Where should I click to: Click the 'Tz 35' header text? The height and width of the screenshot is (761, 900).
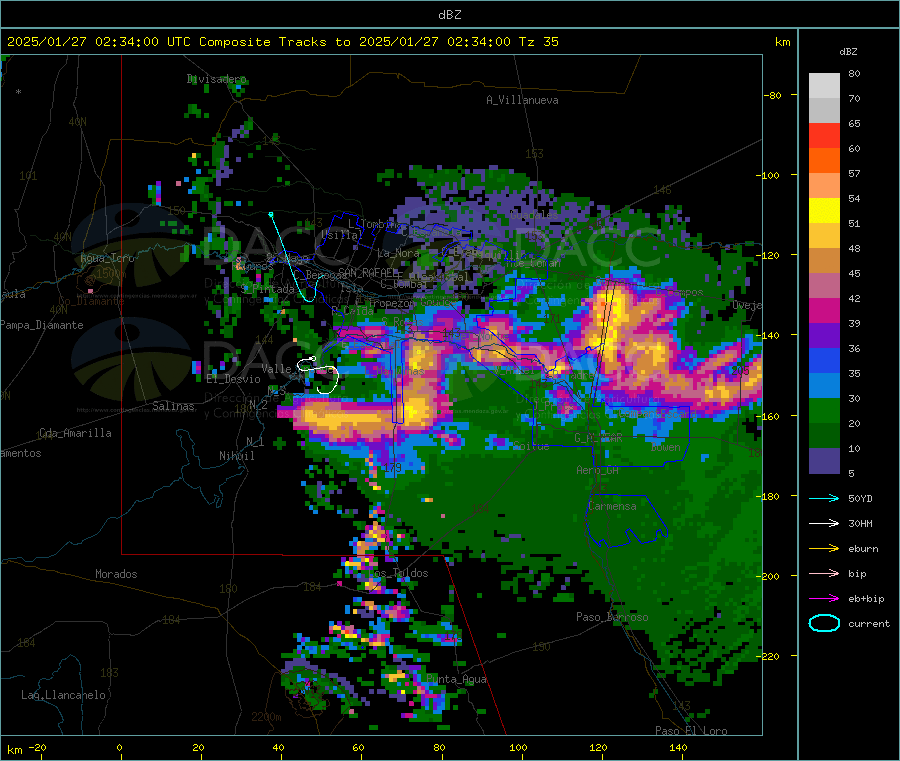click(538, 42)
